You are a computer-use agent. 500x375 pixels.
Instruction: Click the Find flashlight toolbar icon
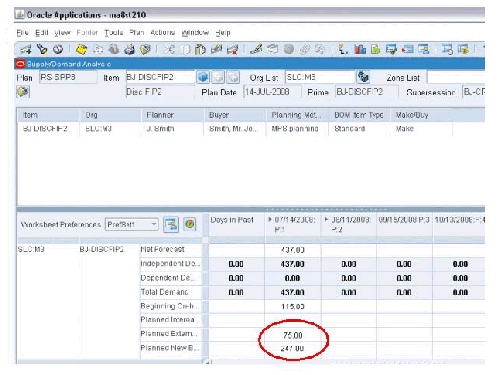42,49
